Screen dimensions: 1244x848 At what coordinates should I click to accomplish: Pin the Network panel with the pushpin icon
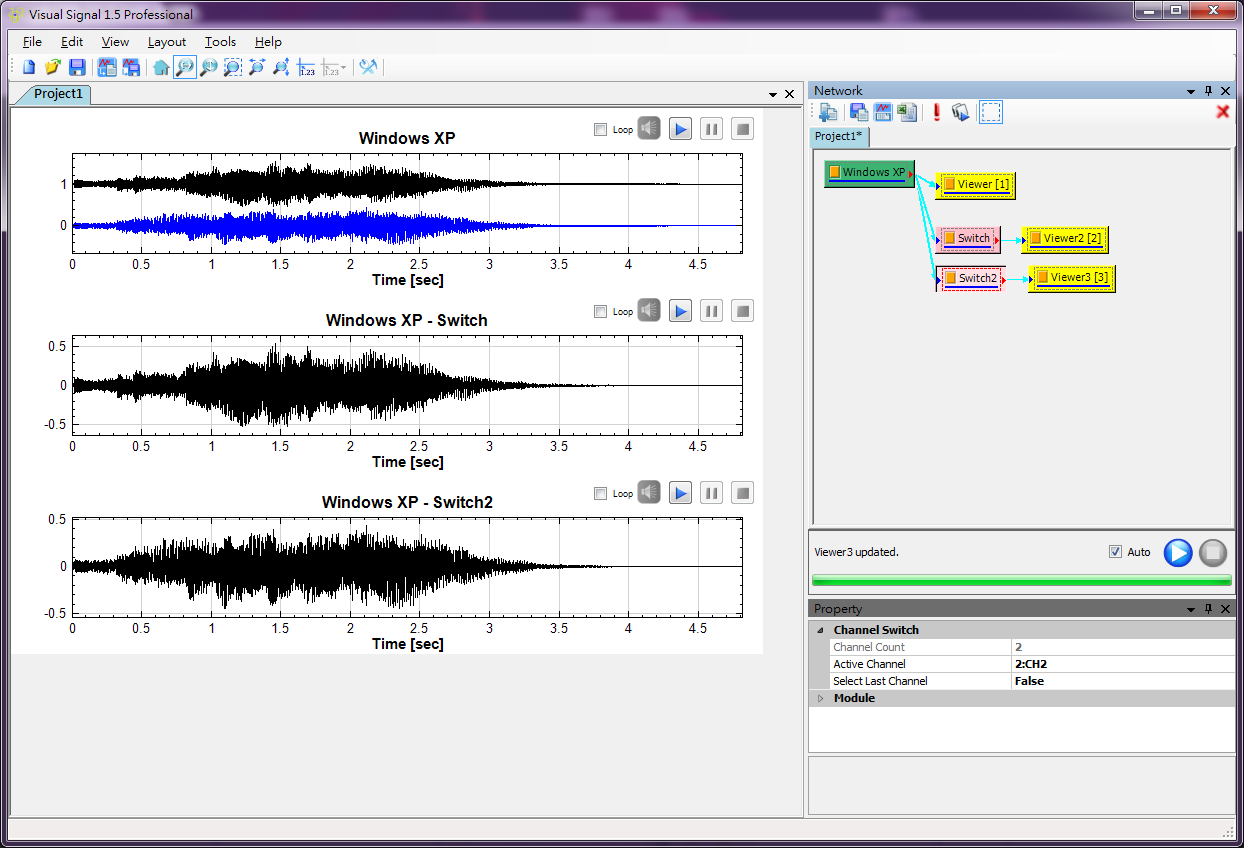pos(1208,91)
